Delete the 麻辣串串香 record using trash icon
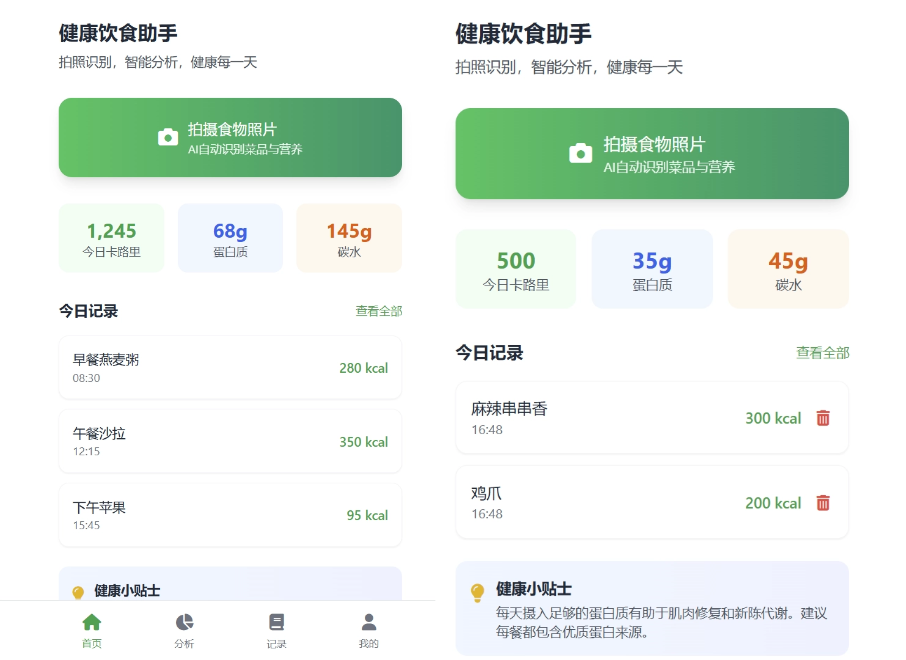 [x=823, y=418]
